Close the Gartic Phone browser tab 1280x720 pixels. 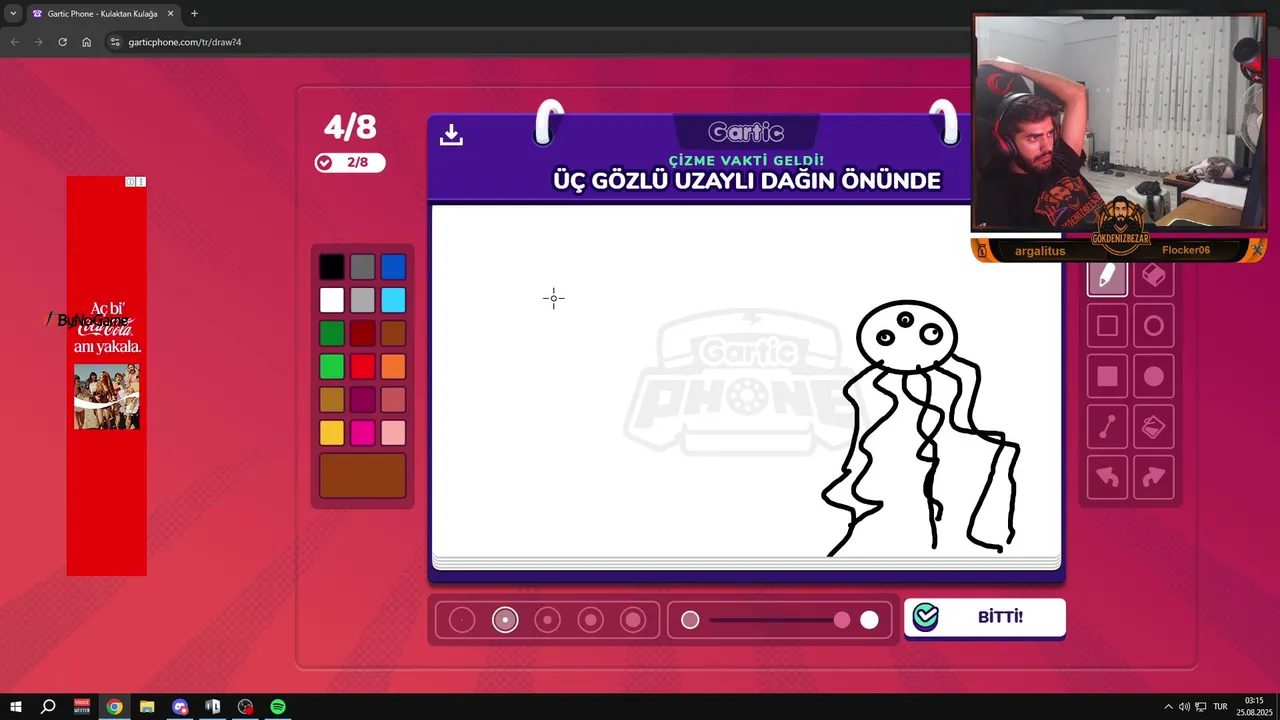coord(170,14)
